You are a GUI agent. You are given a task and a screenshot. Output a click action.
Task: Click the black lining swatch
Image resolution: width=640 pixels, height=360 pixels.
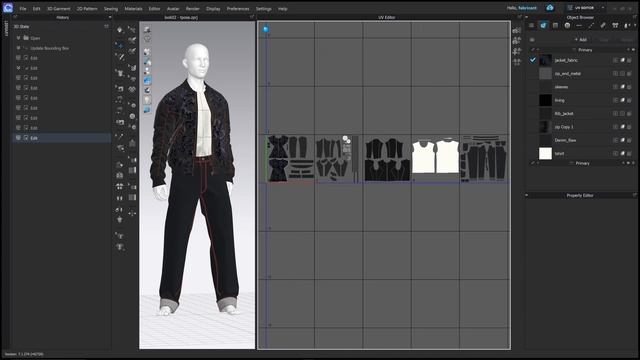[x=545, y=100]
